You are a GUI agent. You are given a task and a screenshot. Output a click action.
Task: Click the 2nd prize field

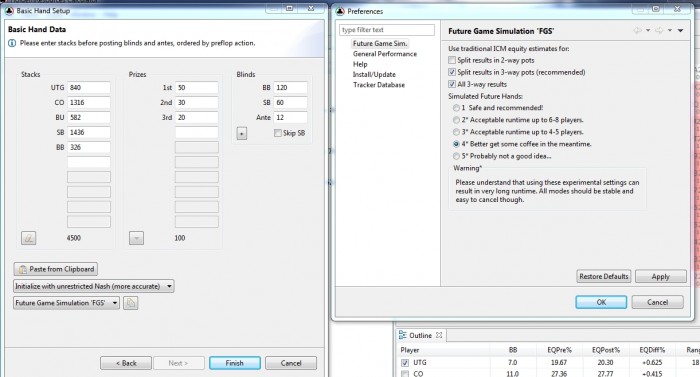pos(196,102)
